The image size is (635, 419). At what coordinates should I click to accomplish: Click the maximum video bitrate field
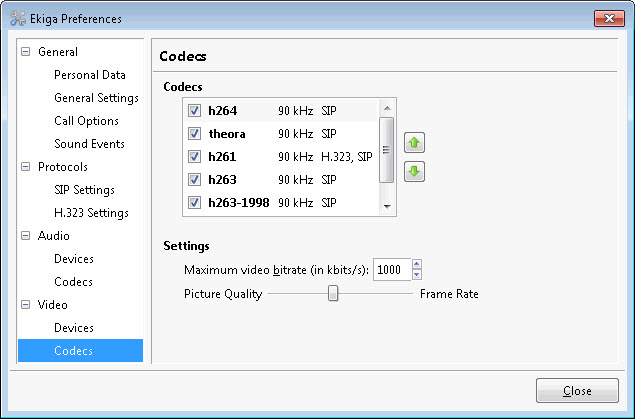tap(391, 270)
